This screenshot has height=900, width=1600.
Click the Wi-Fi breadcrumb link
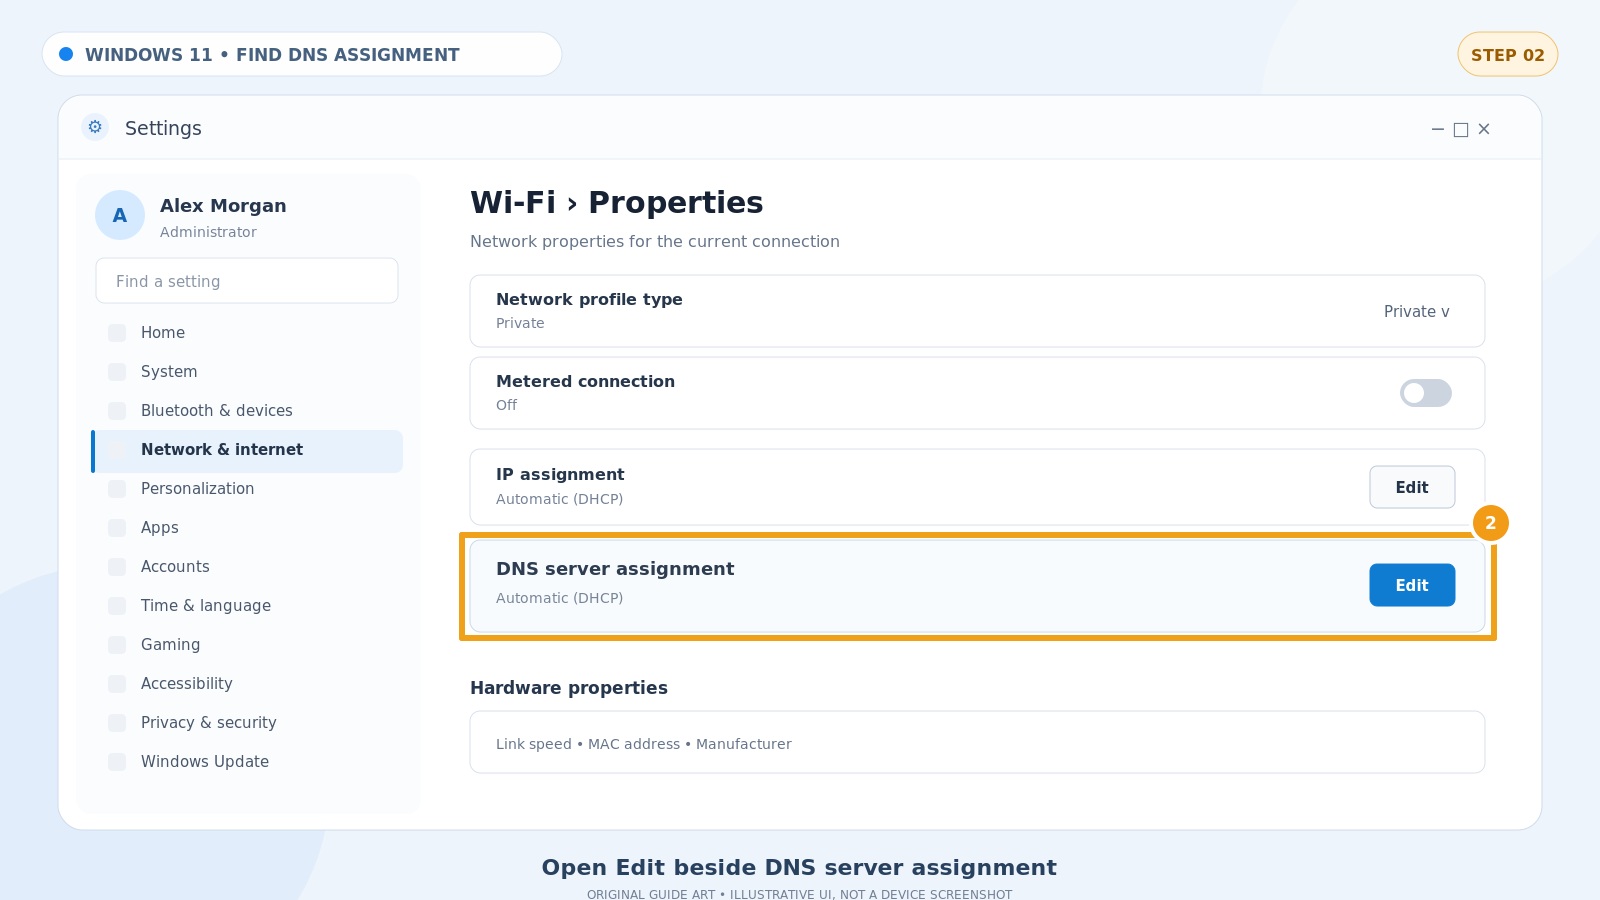(x=513, y=203)
